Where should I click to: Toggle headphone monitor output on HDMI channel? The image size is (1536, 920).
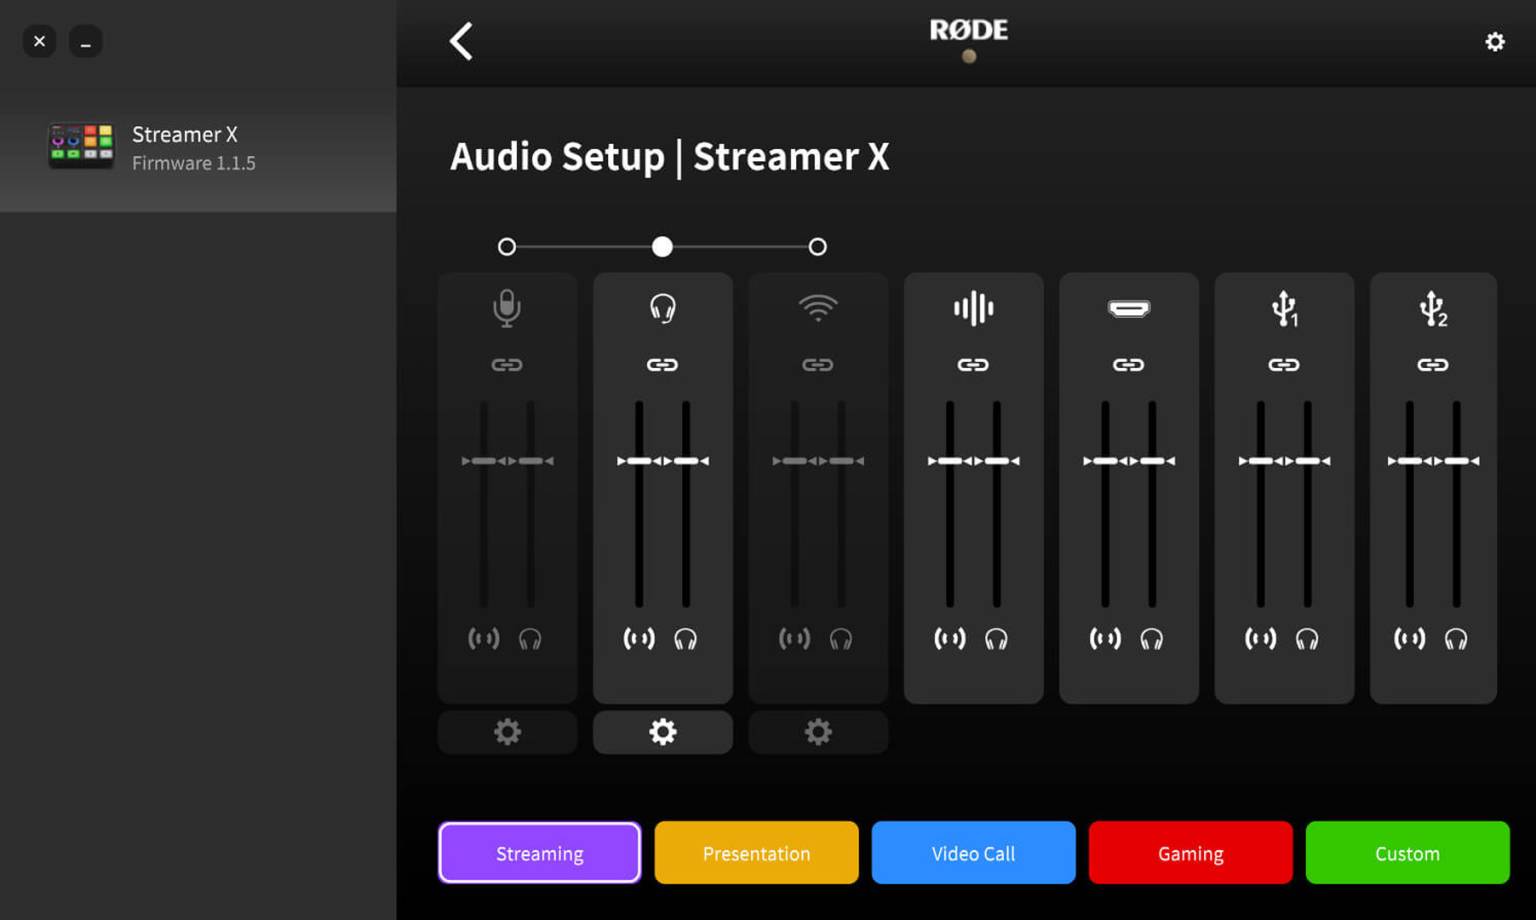point(1152,639)
